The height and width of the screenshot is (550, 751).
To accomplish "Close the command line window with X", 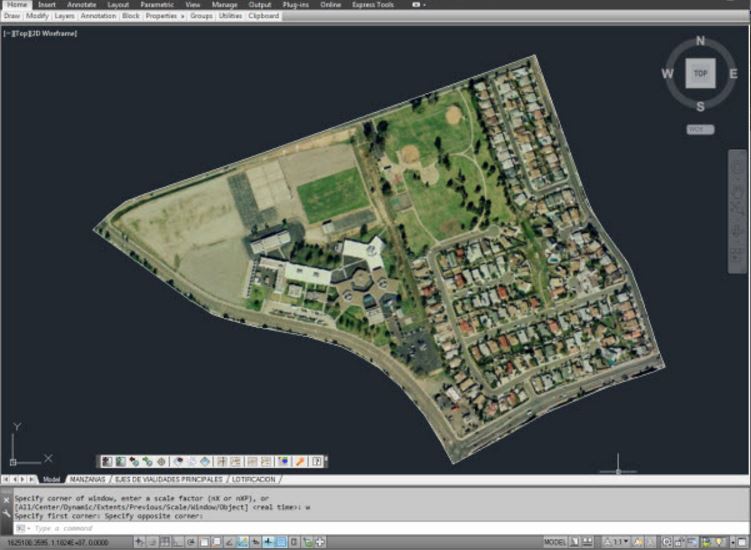I will [x=8, y=498].
